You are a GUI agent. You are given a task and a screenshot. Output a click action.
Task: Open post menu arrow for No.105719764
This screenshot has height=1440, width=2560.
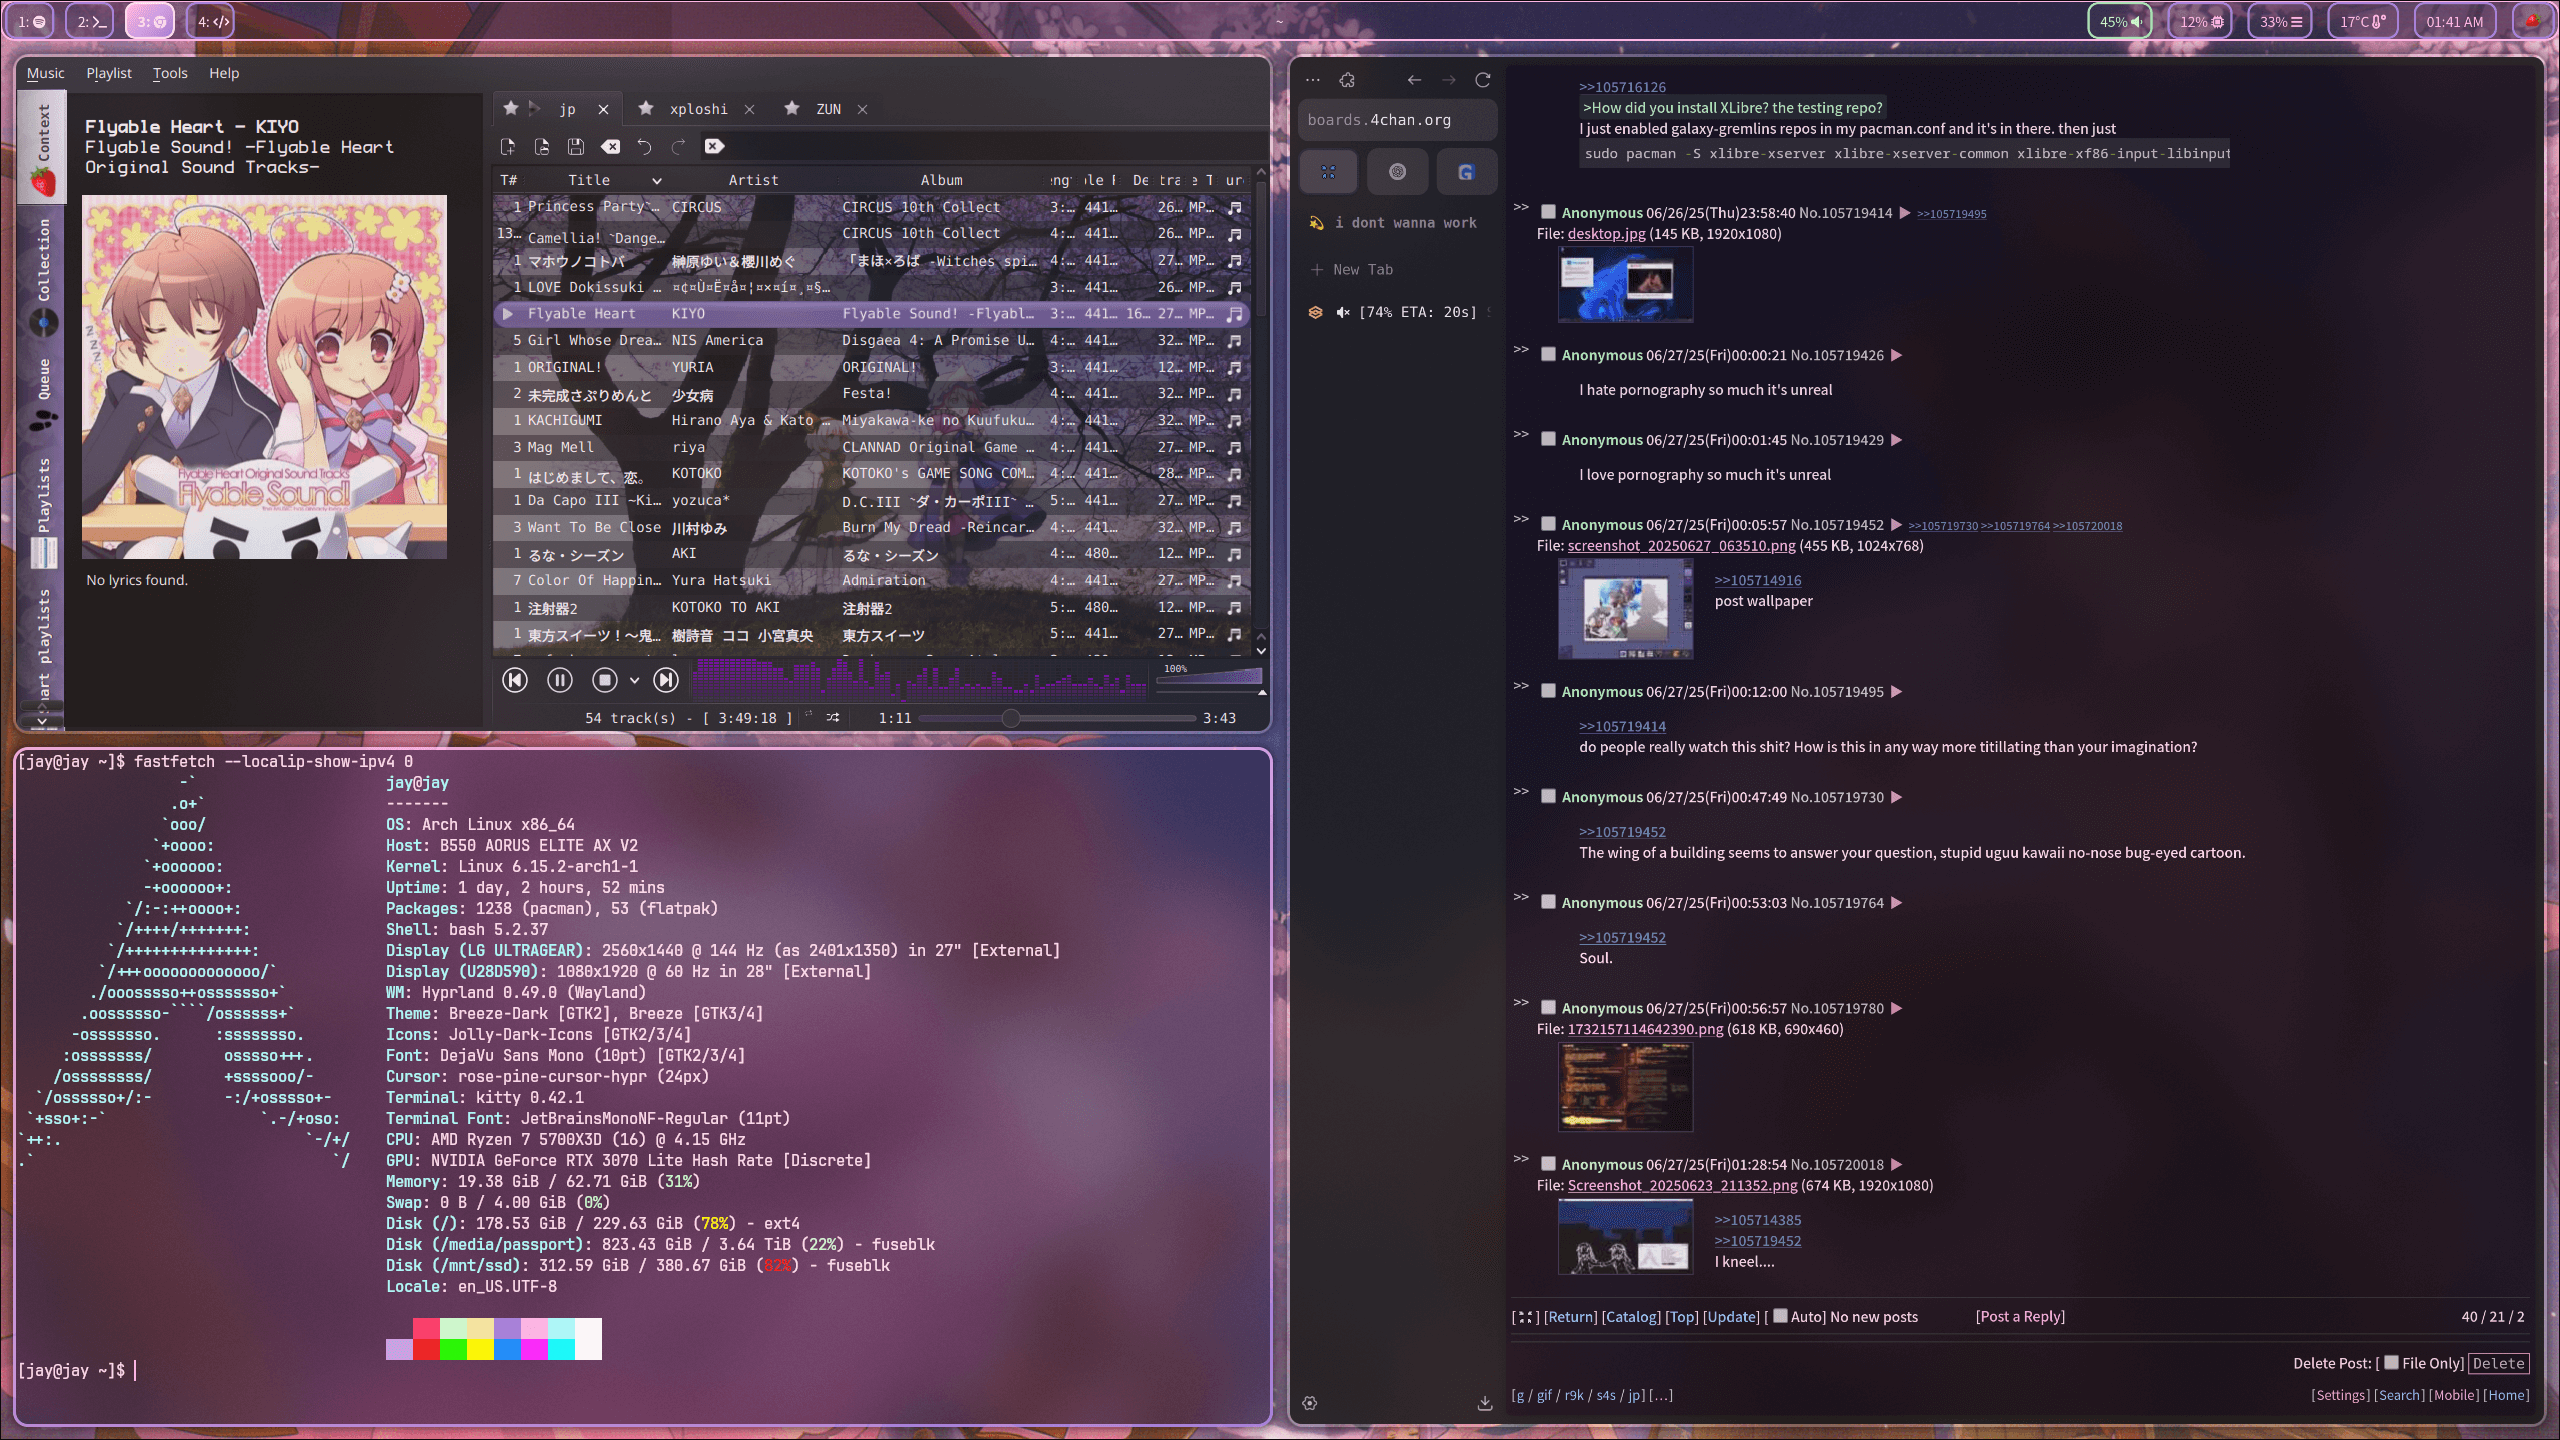pyautogui.click(x=1897, y=903)
